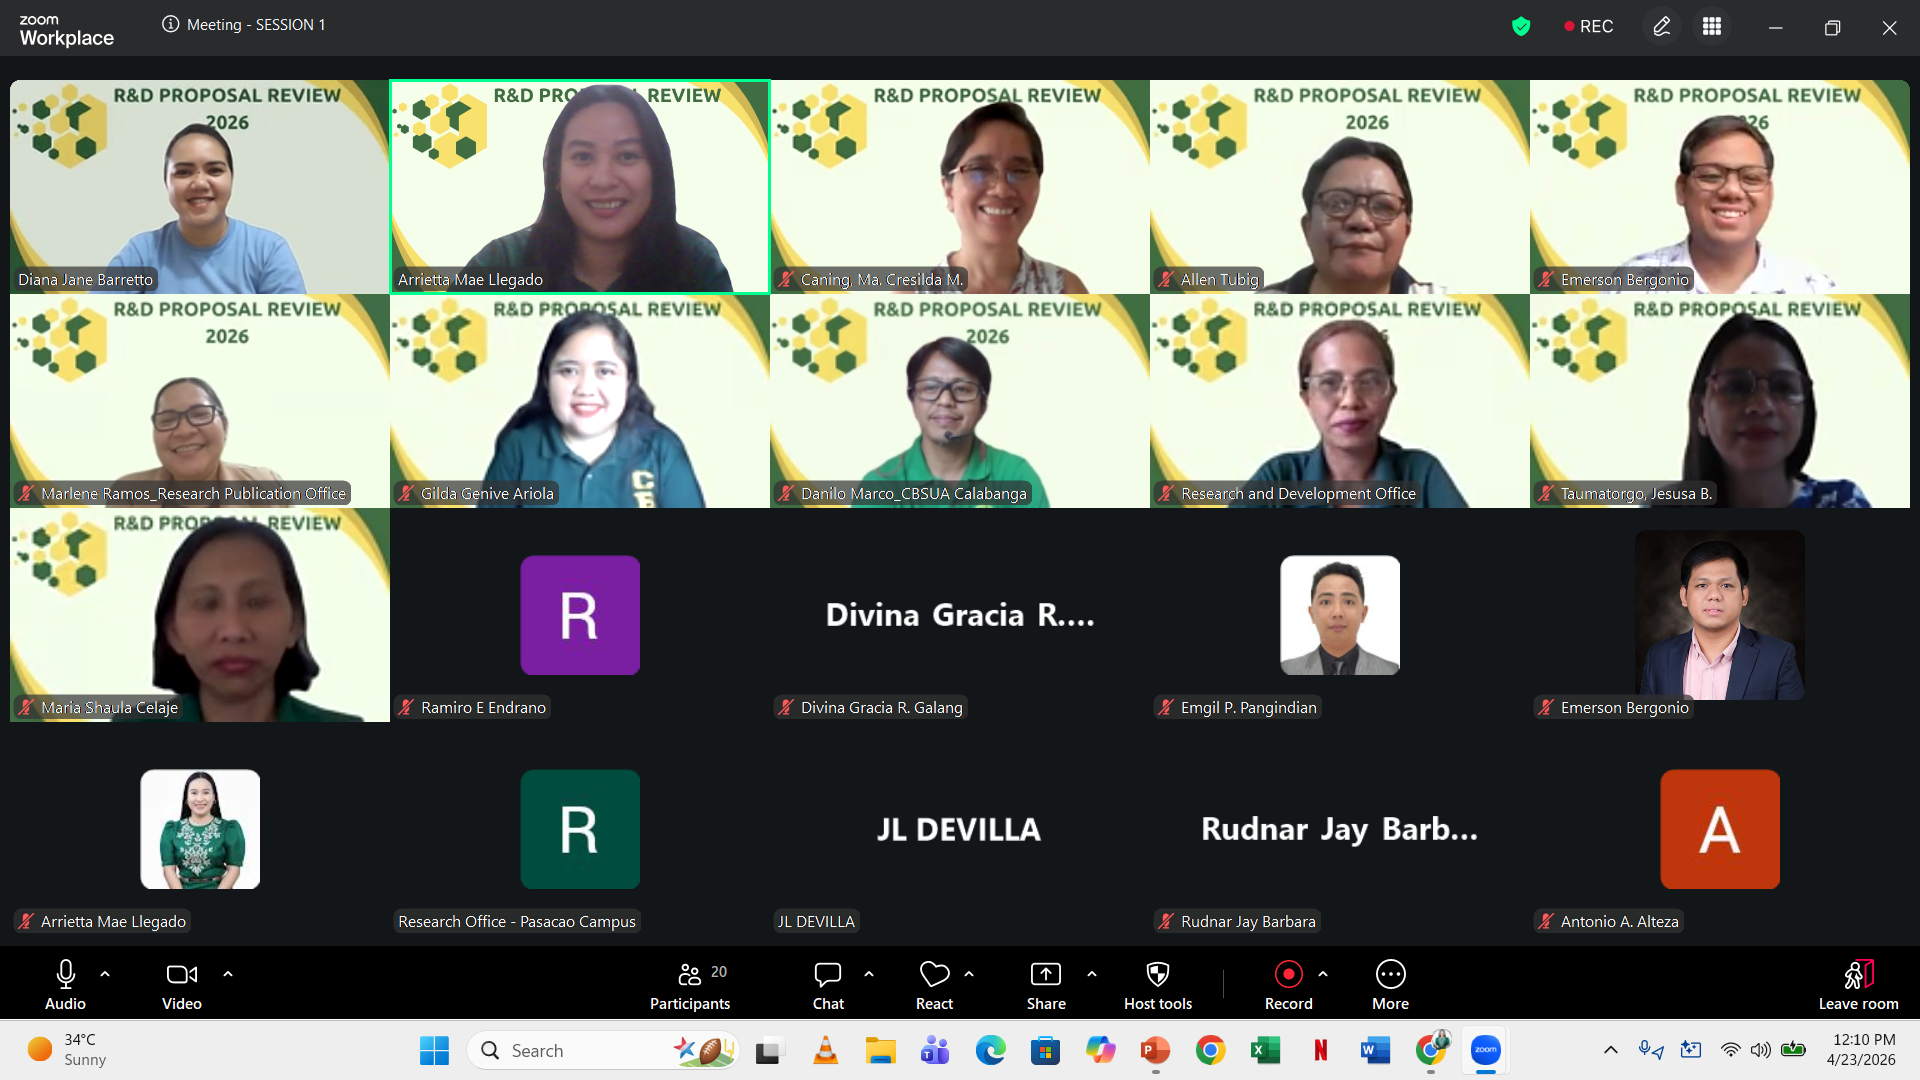1920x1080 pixels.
Task: Expand audio options arrow
Action: 105,973
